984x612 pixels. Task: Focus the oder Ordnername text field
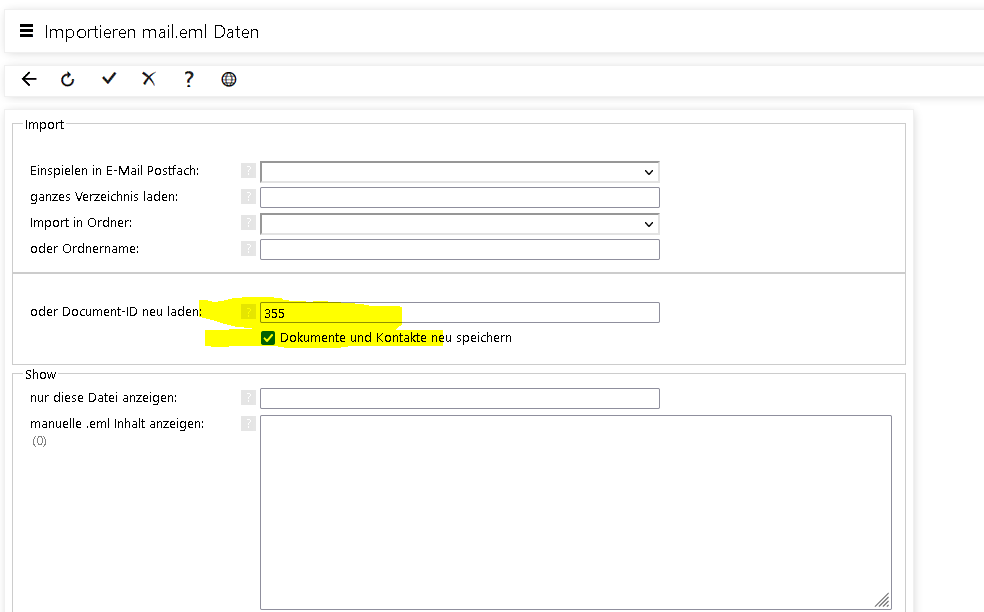[x=459, y=249]
